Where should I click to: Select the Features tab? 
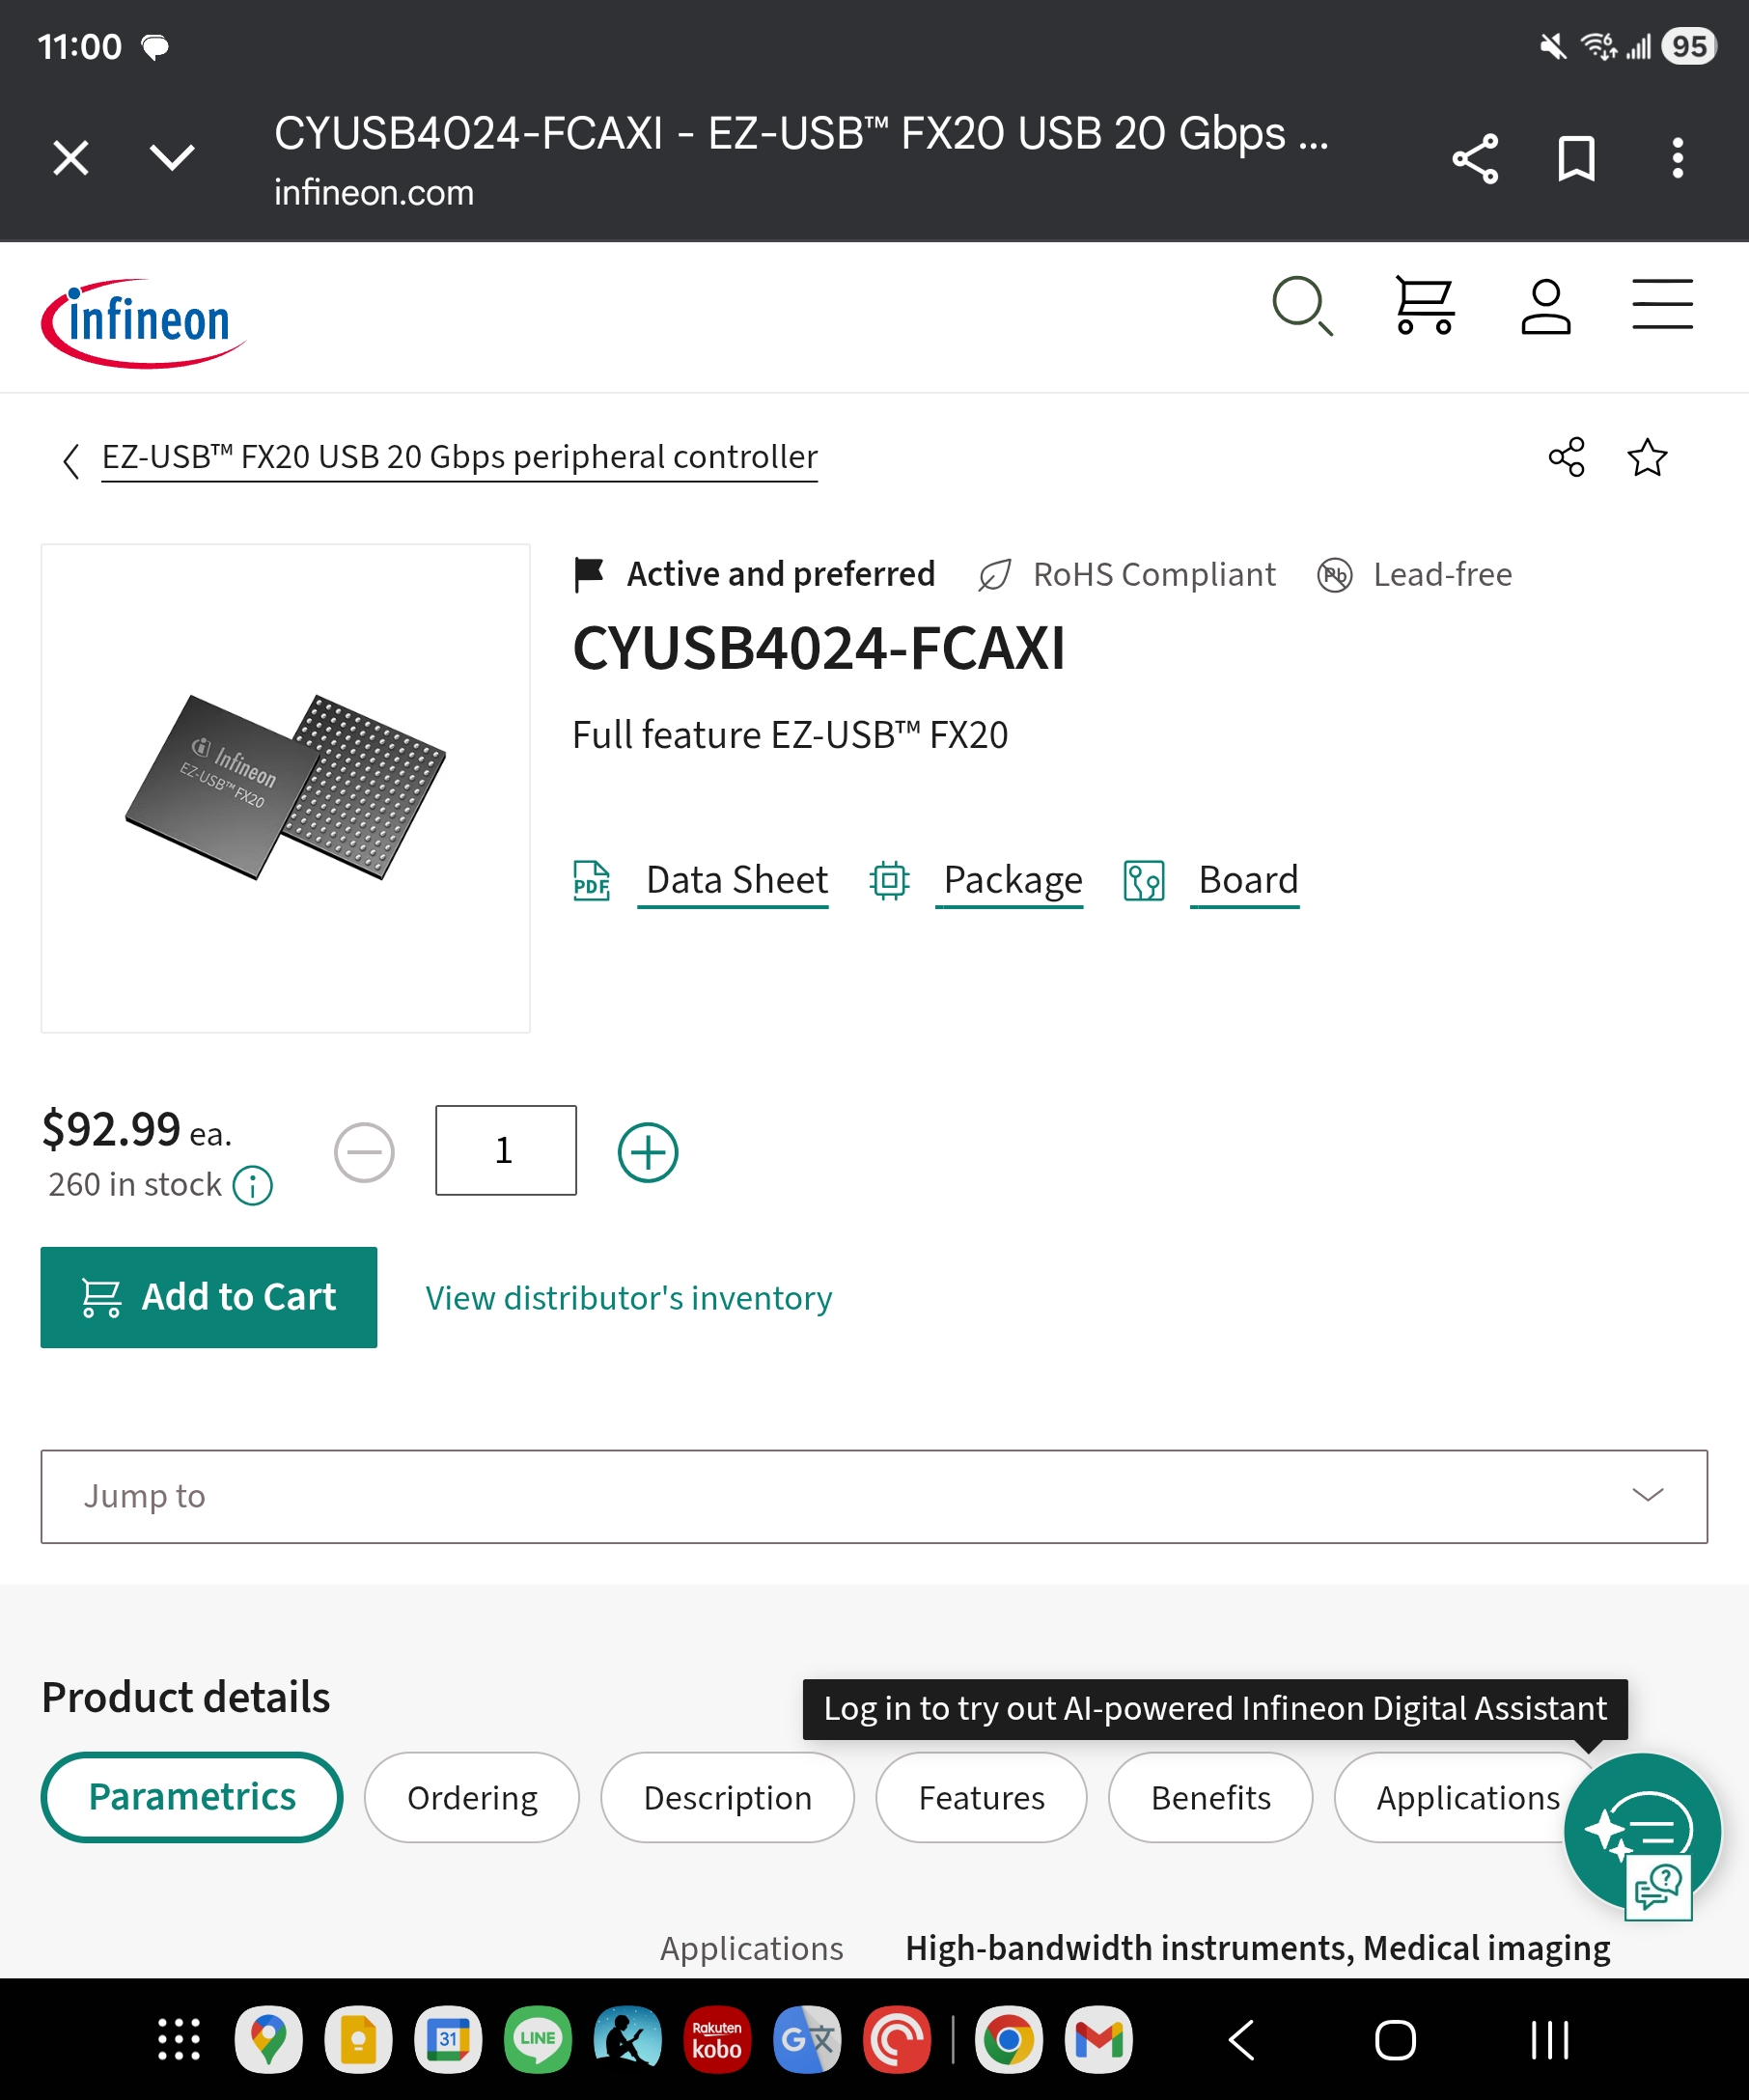click(x=981, y=1798)
